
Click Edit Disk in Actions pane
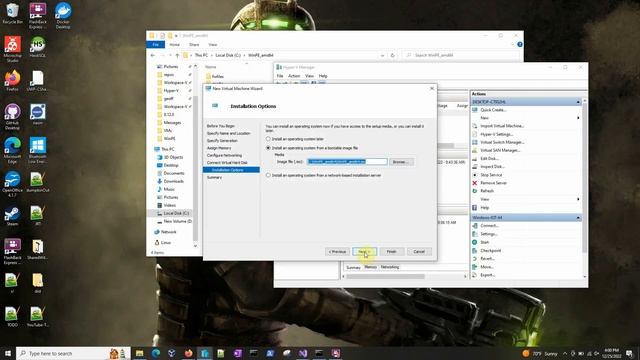click(x=489, y=158)
